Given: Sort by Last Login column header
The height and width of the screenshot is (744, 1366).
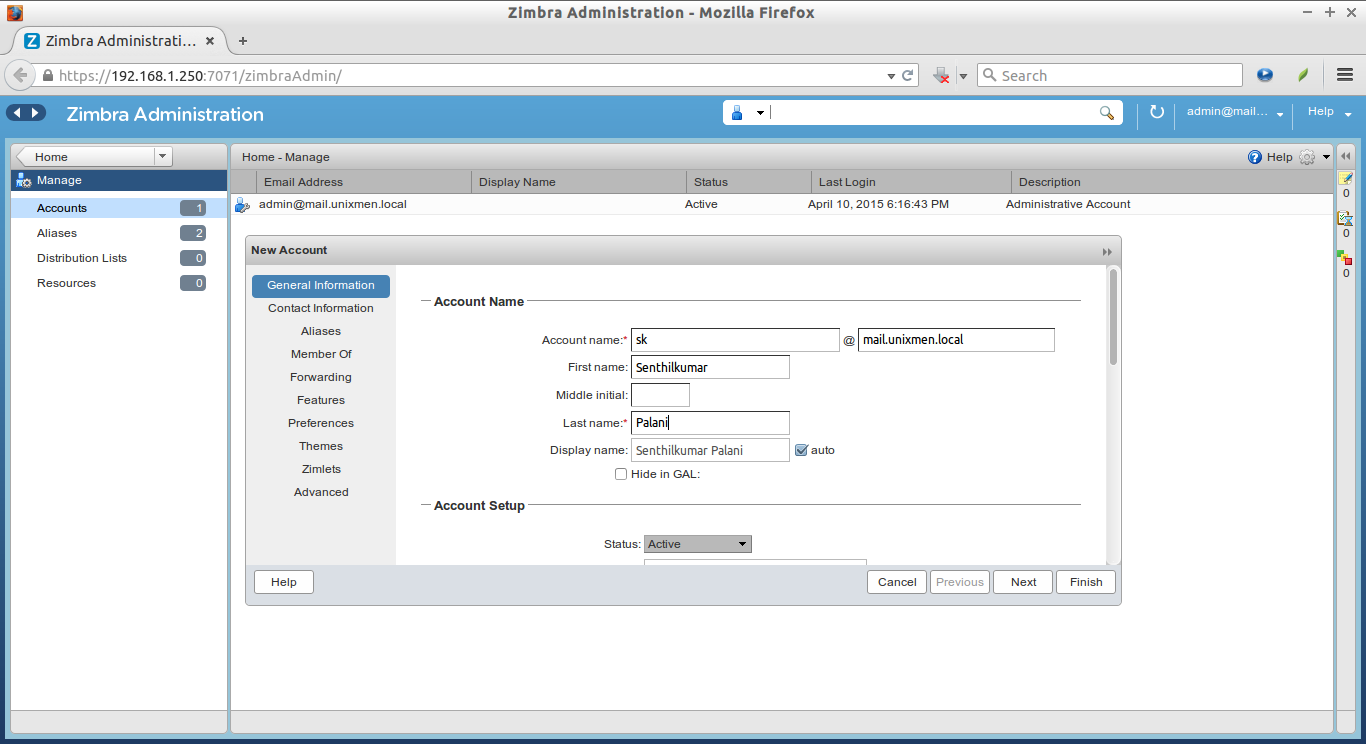Looking at the screenshot, I should [911, 182].
